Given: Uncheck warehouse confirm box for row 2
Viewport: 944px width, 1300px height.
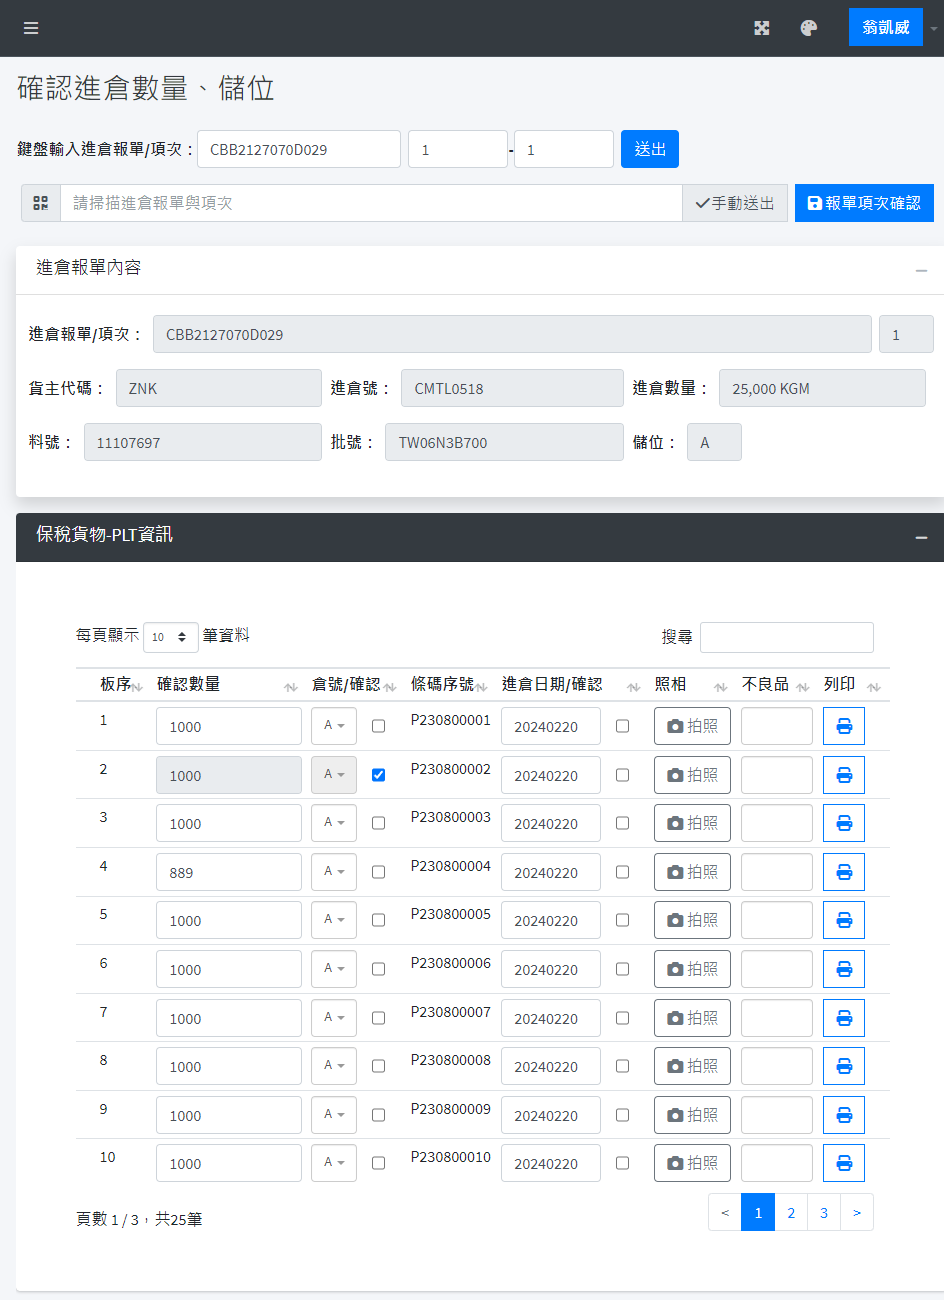Looking at the screenshot, I should pyautogui.click(x=378, y=775).
